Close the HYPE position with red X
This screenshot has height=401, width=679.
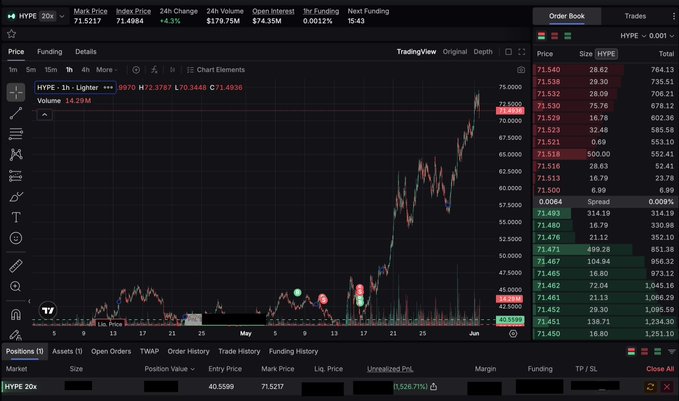pyautogui.click(x=667, y=387)
